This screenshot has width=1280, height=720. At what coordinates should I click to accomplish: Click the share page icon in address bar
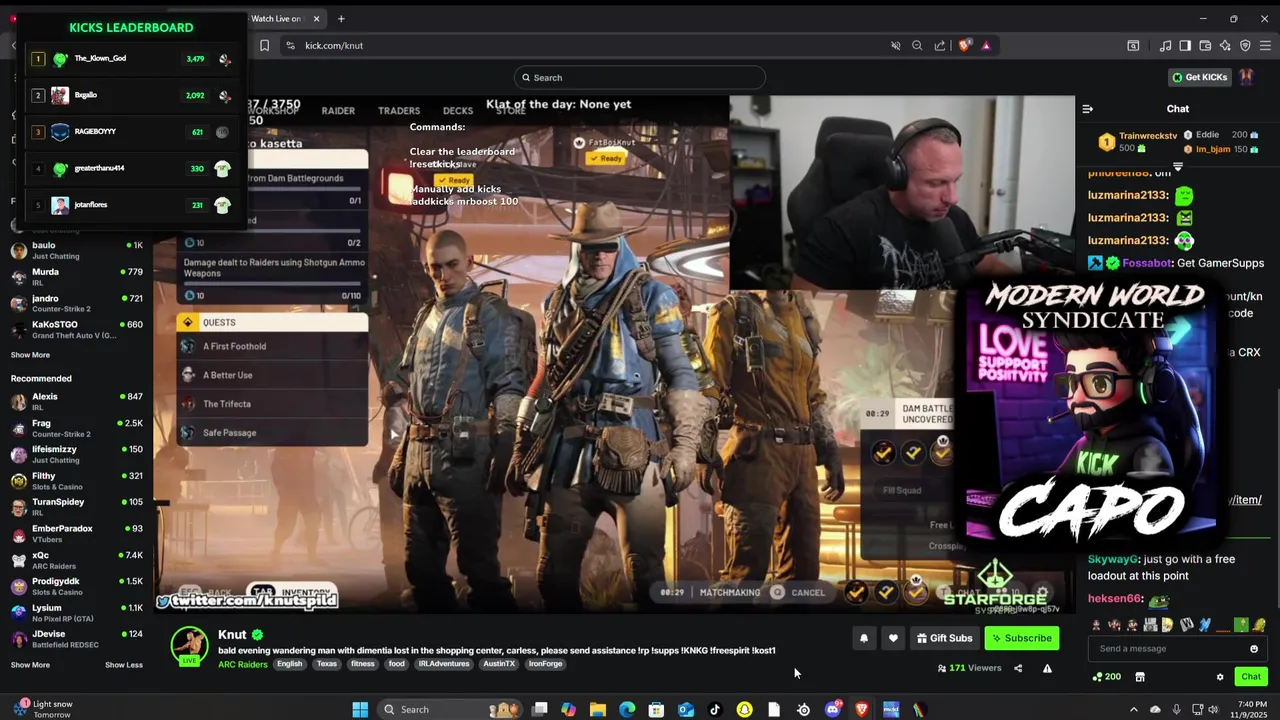coord(940,45)
